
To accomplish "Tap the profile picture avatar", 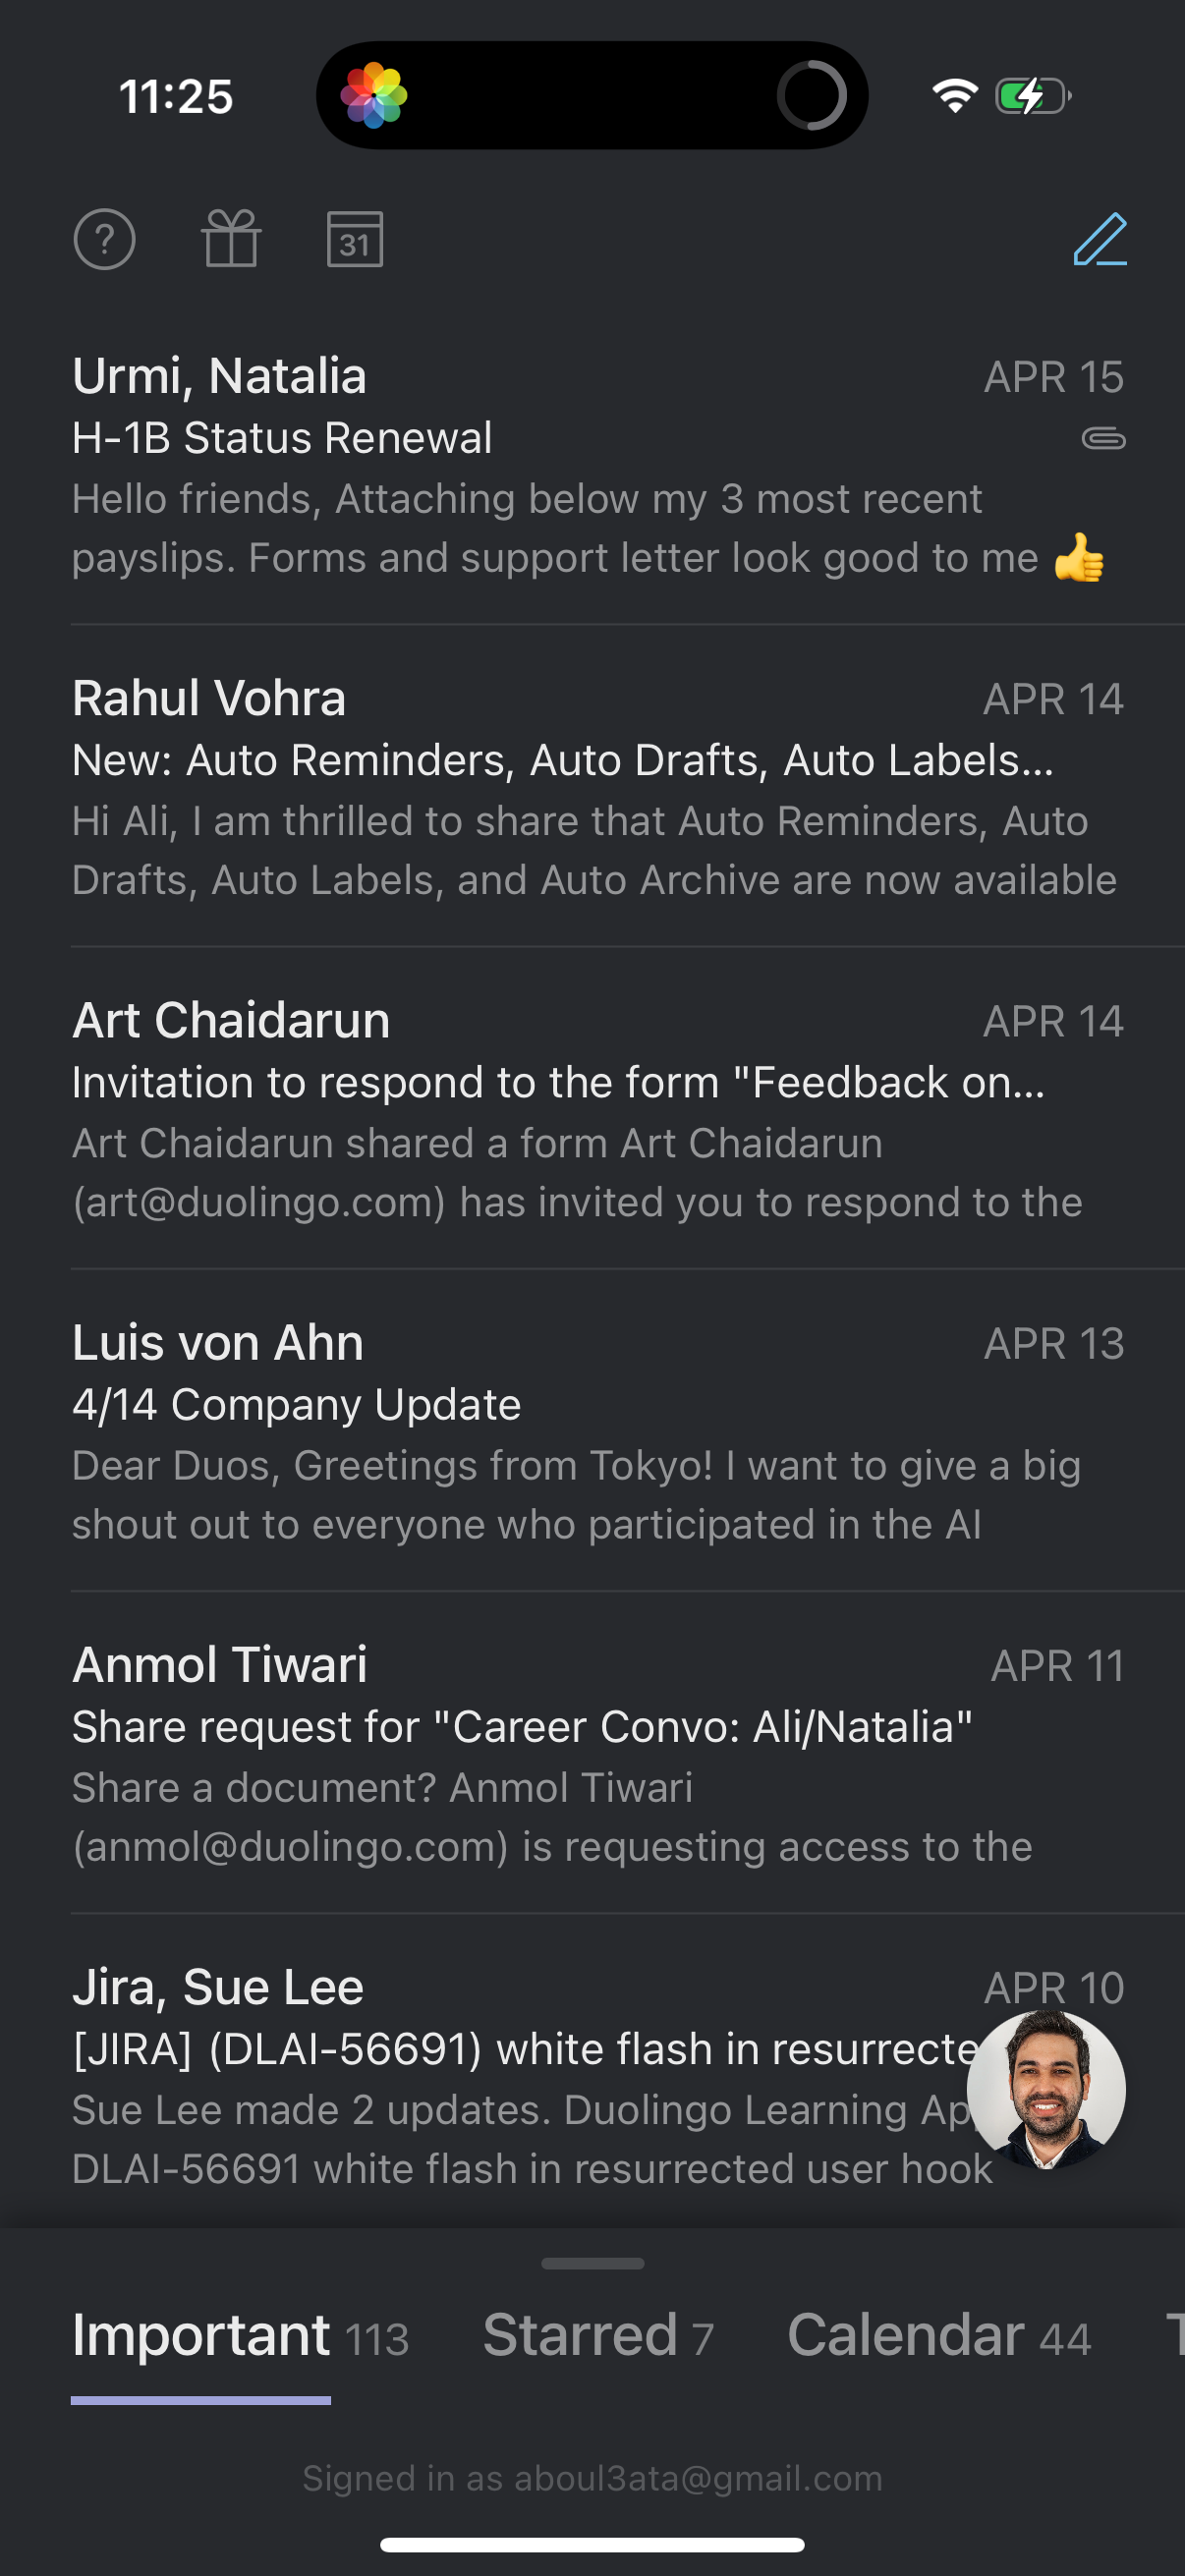I will pyautogui.click(x=1046, y=2090).
